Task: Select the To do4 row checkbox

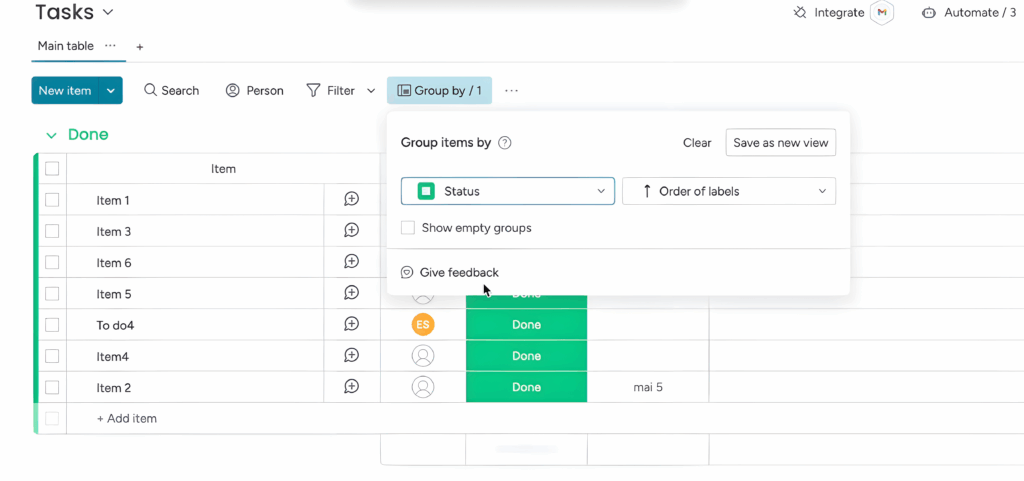Action: pyautogui.click(x=52, y=325)
